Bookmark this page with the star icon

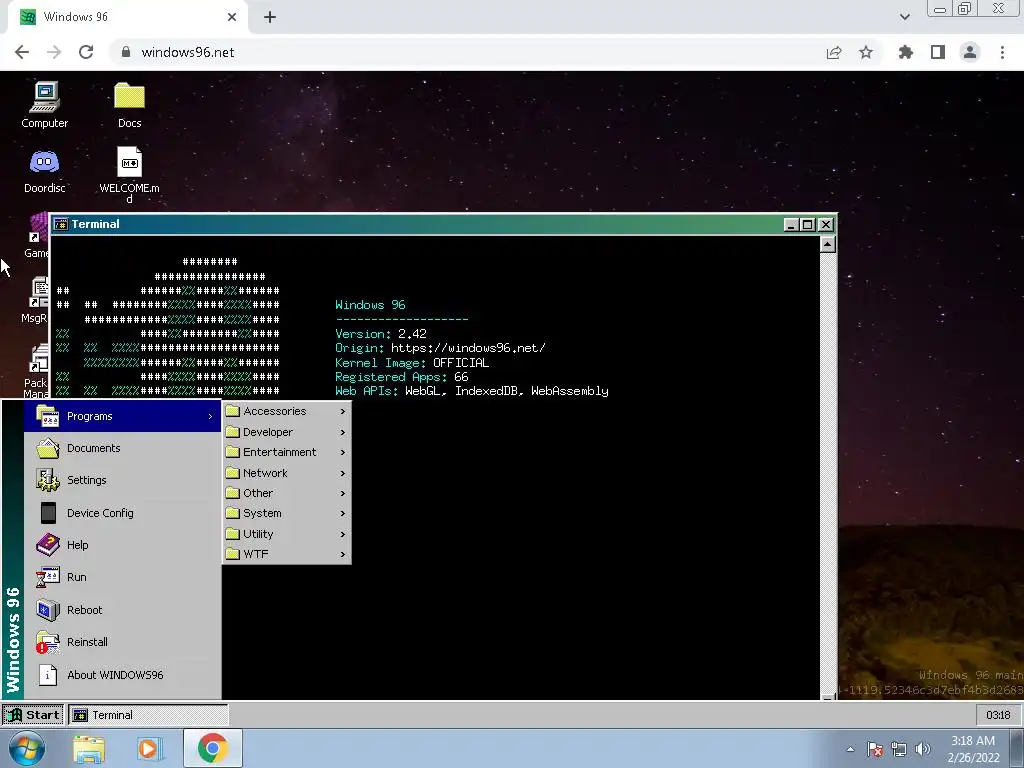[x=866, y=52]
